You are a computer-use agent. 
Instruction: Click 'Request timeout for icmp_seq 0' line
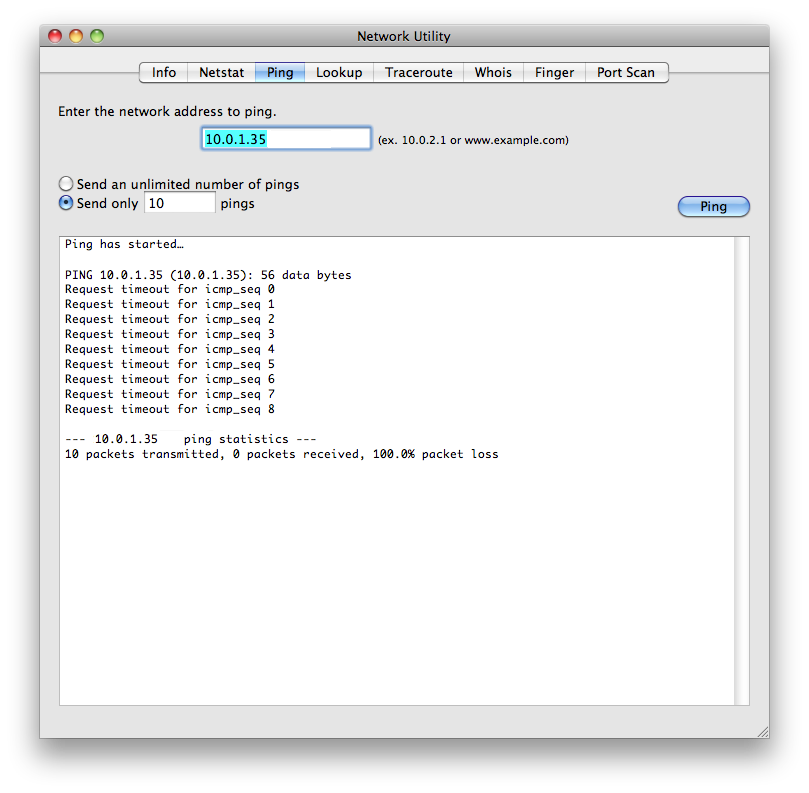(170, 289)
